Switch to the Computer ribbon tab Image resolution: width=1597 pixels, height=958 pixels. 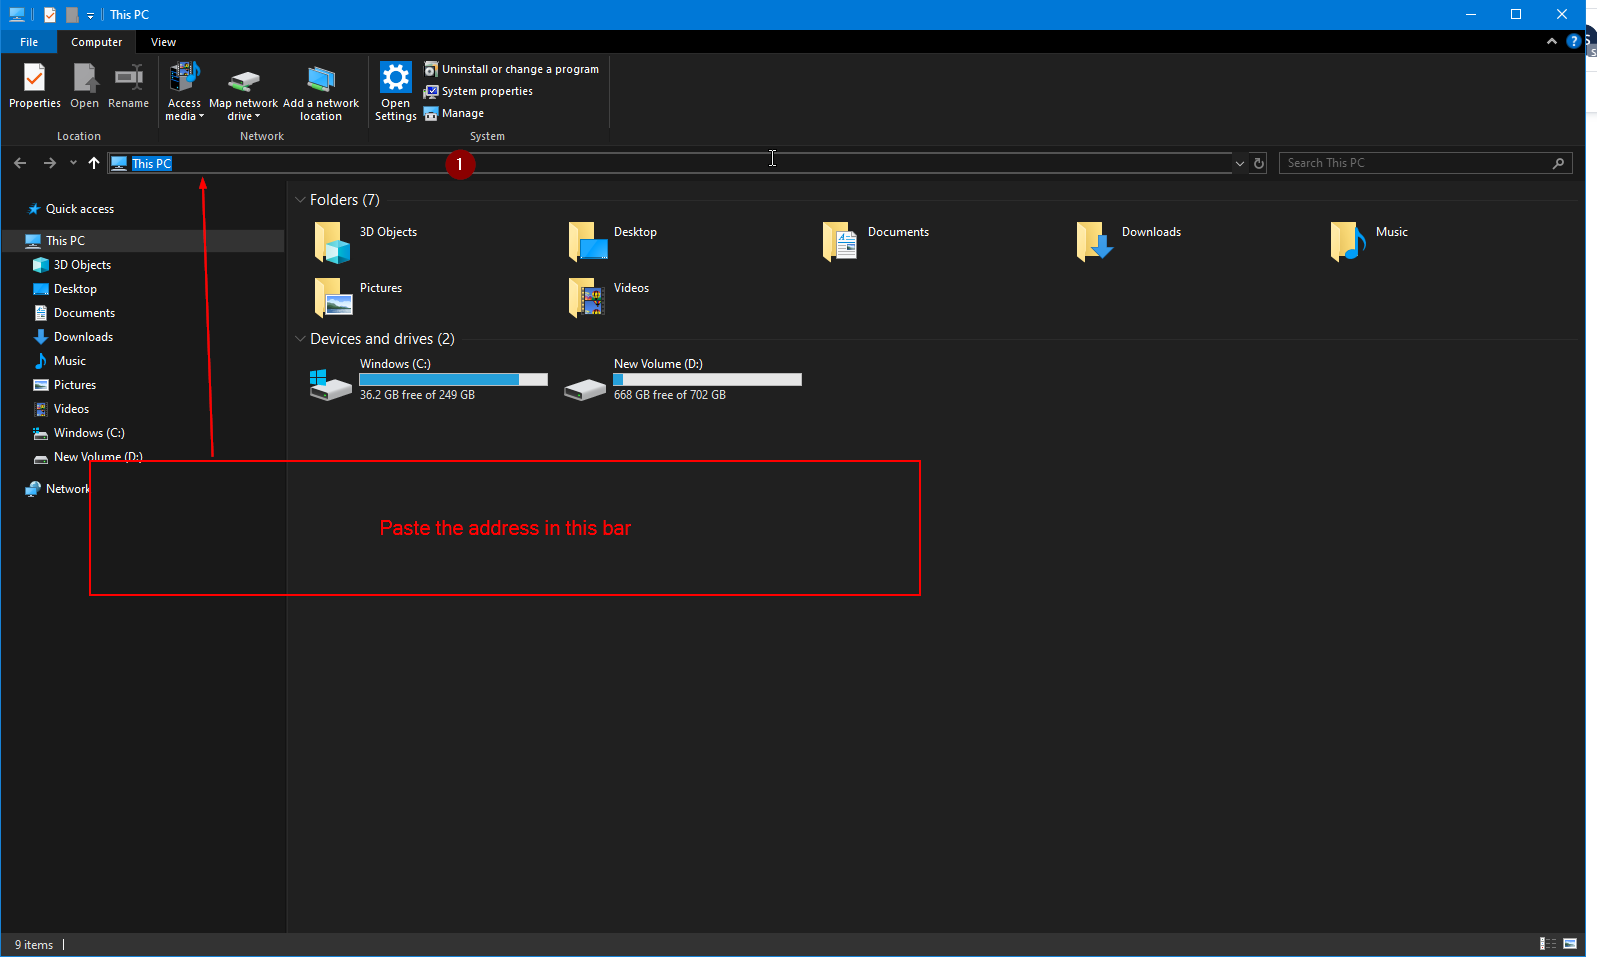(x=97, y=42)
